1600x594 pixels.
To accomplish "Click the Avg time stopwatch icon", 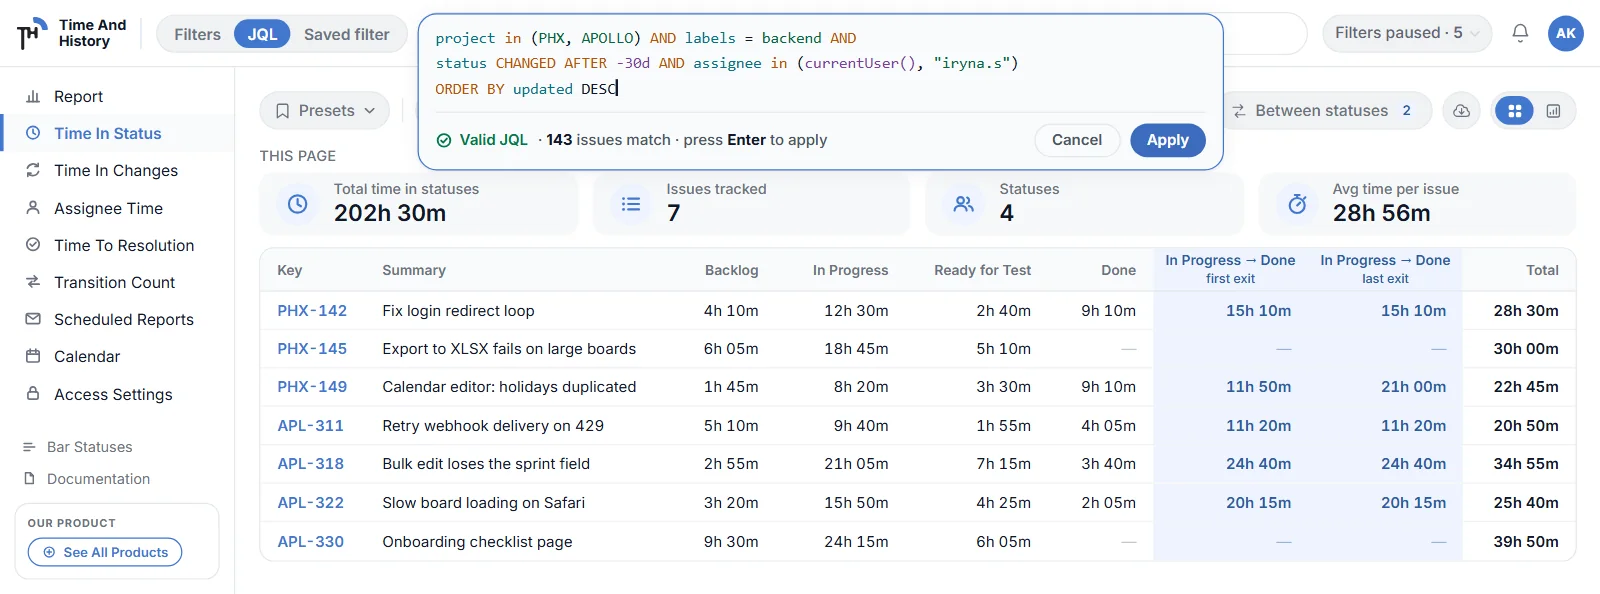I will 1297,204.
